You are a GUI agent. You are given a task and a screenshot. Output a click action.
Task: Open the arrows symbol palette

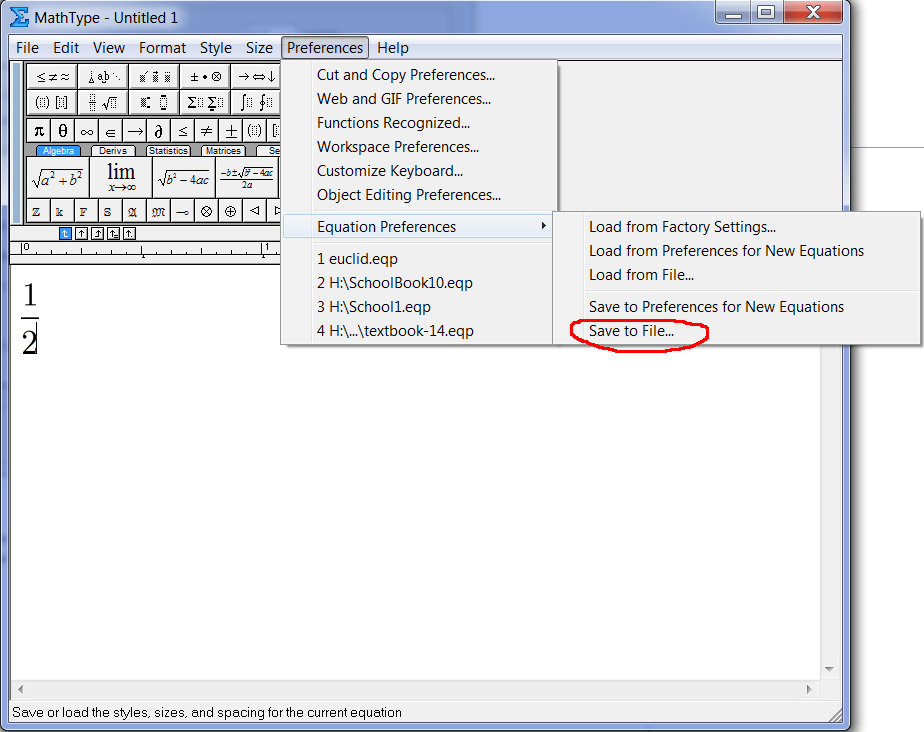click(254, 77)
